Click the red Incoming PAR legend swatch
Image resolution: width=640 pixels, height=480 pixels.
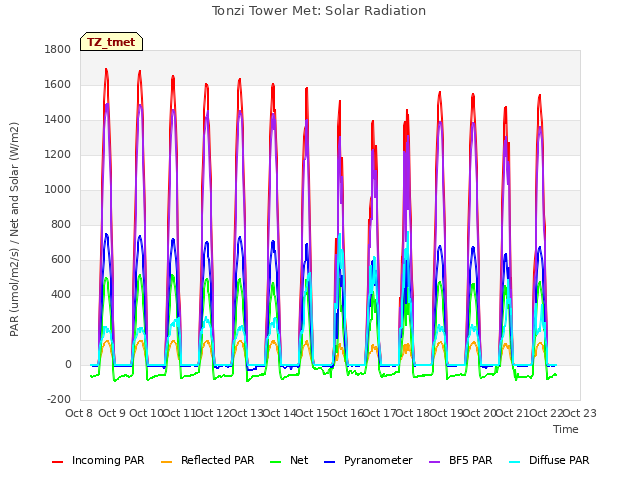point(58,462)
